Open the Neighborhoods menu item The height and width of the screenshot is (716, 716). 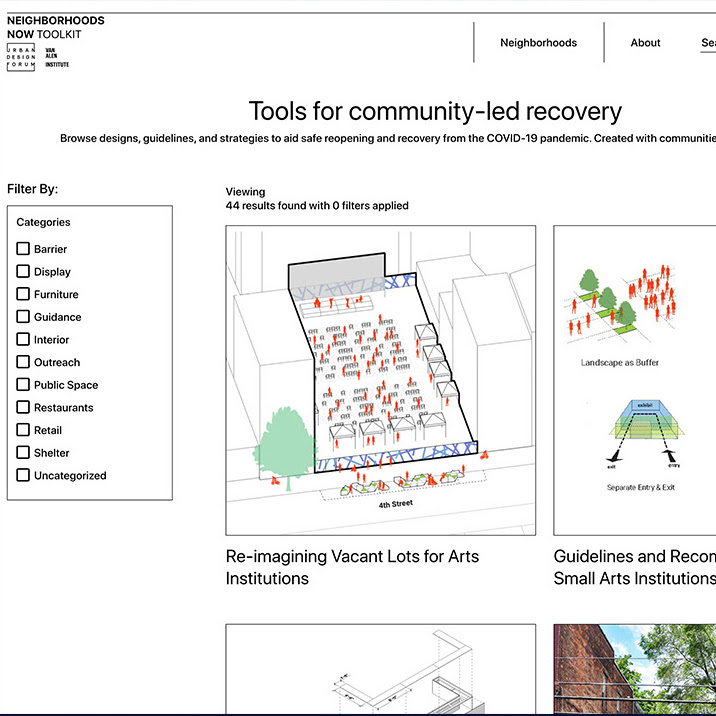pos(538,43)
